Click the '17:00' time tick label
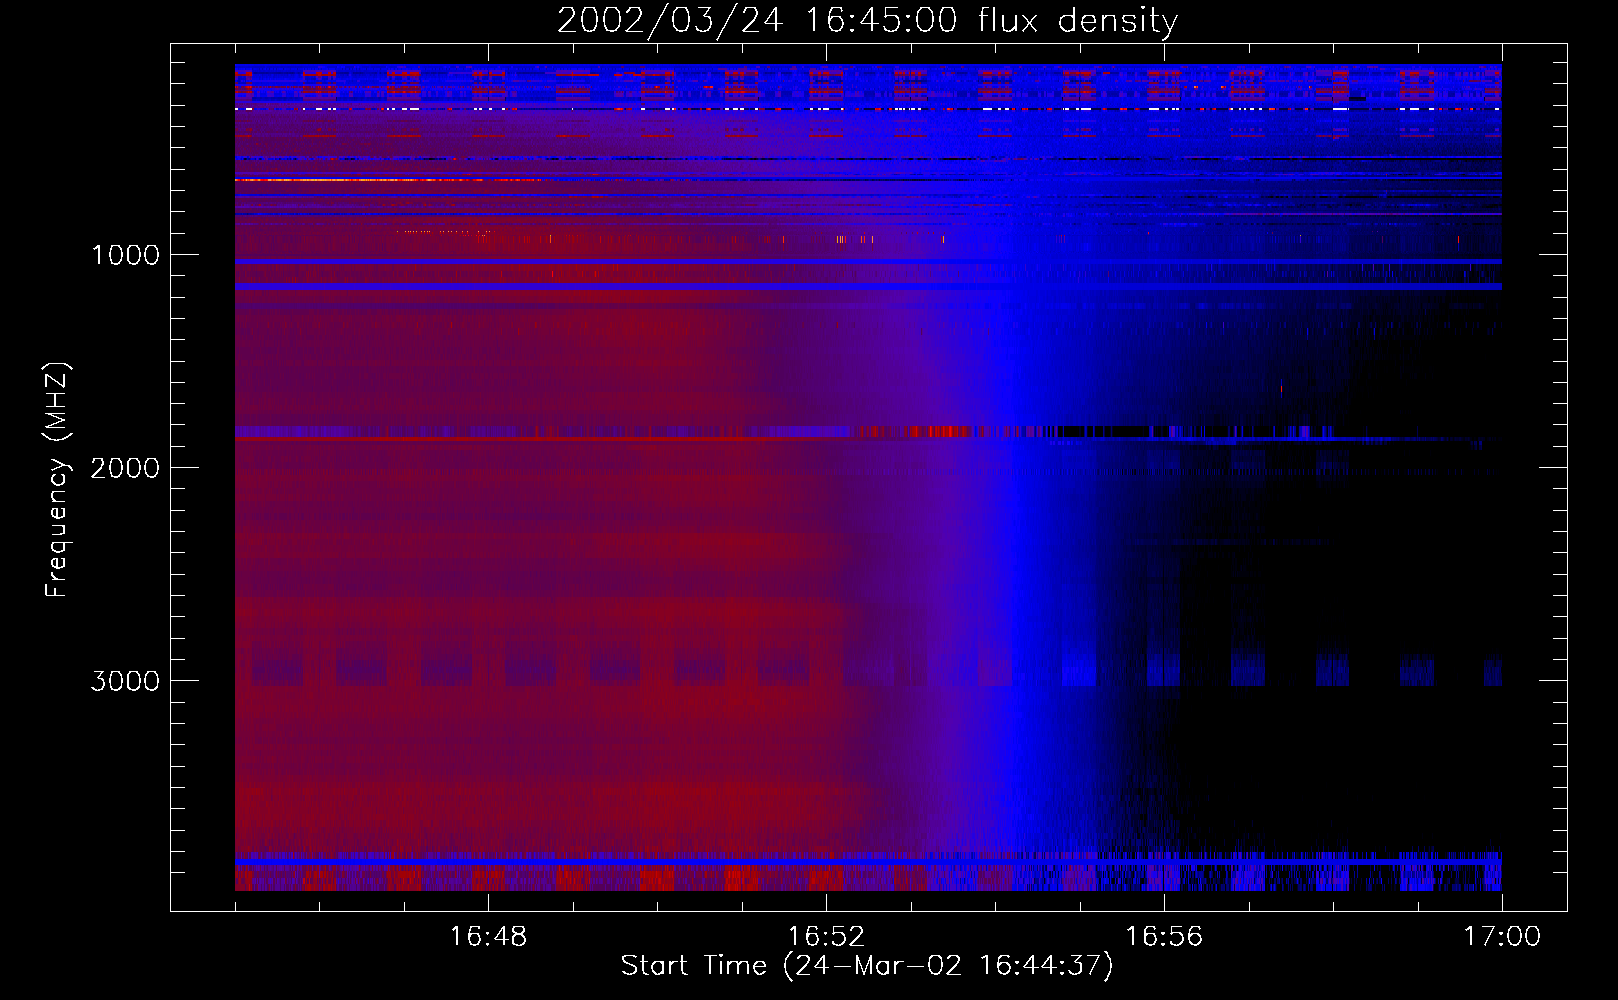 tap(1502, 937)
